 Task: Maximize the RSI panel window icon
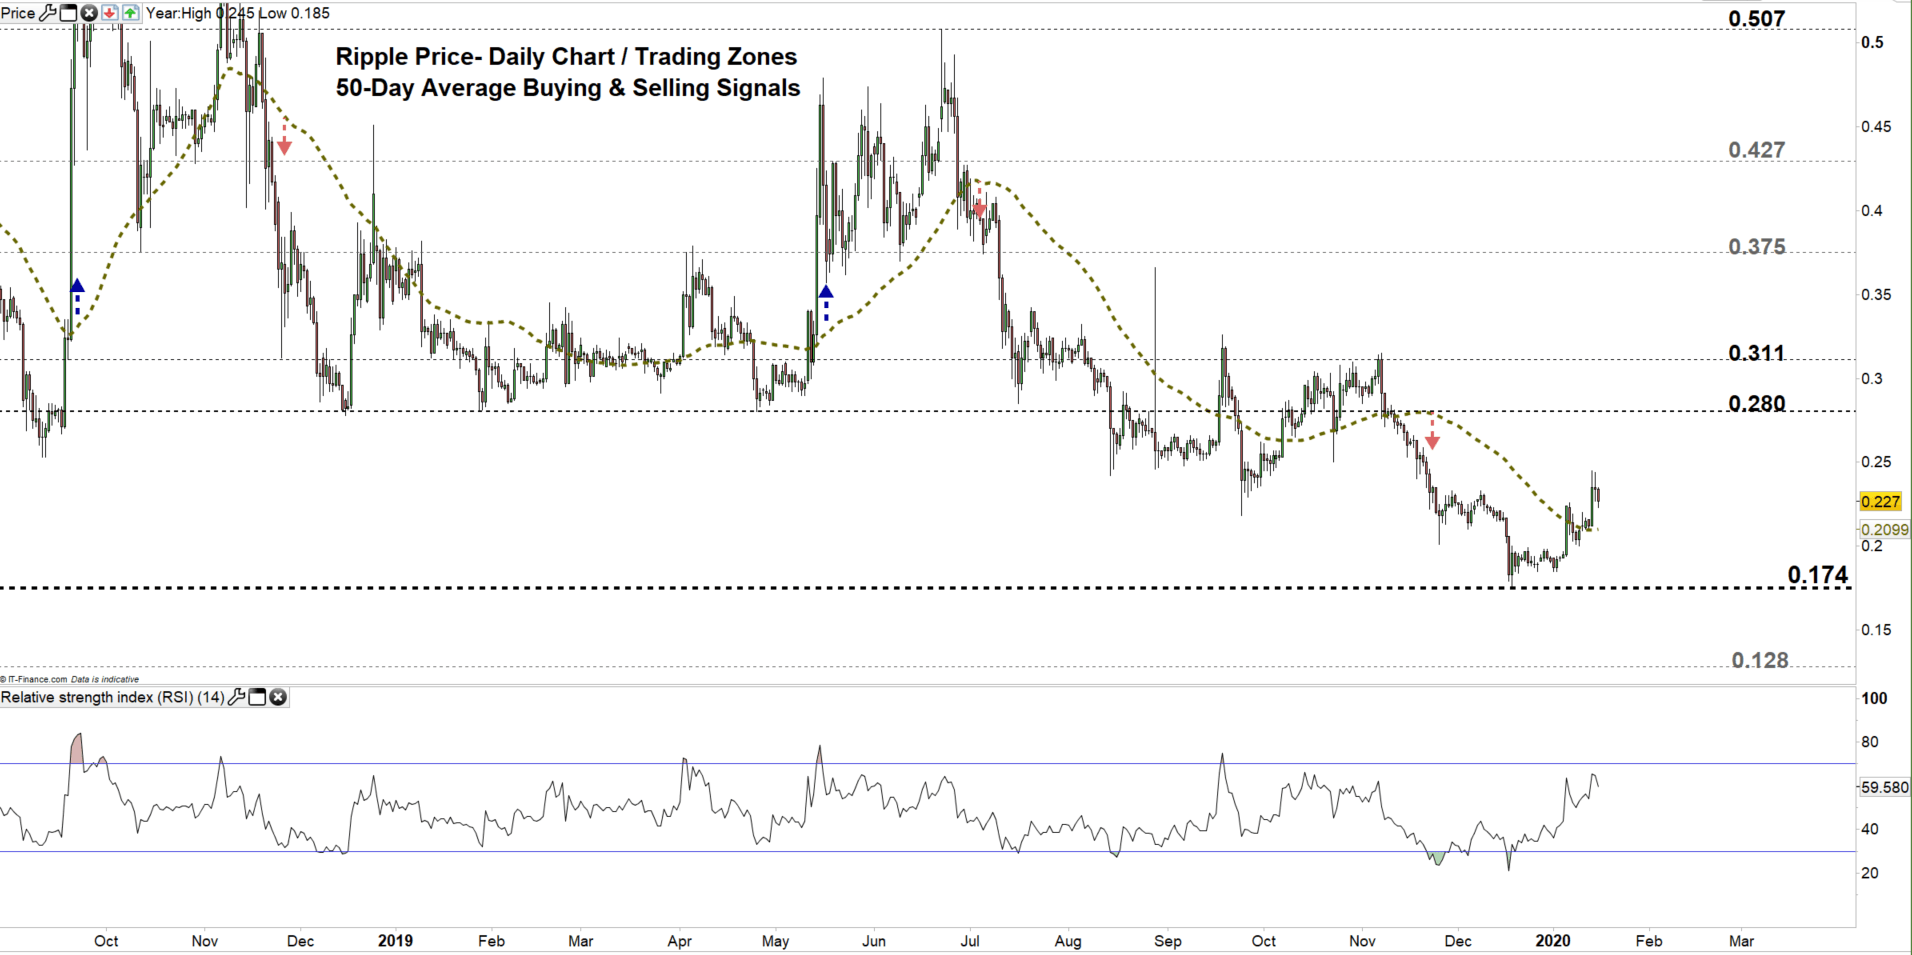click(257, 697)
